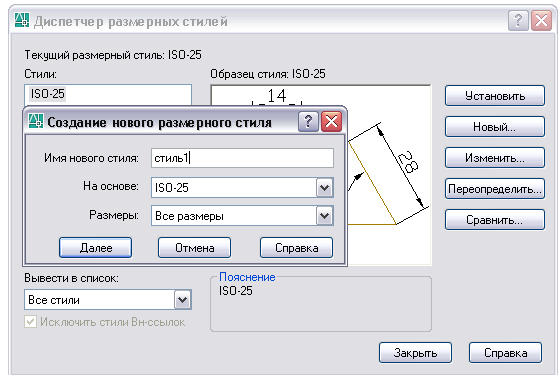Click Справка at the bottom of the manager window
The width and height of the screenshot is (559, 375).
506,353
